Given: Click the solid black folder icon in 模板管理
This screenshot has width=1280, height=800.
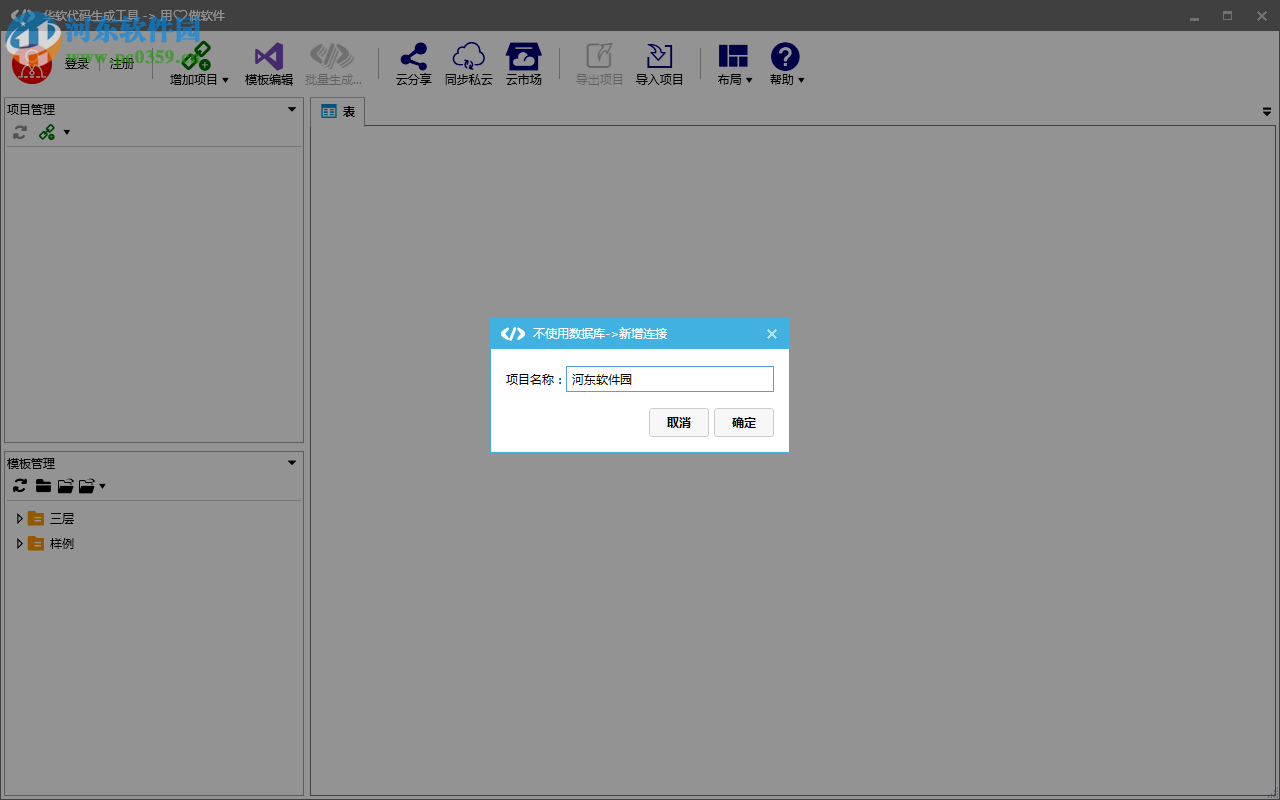Looking at the screenshot, I should click(x=43, y=486).
